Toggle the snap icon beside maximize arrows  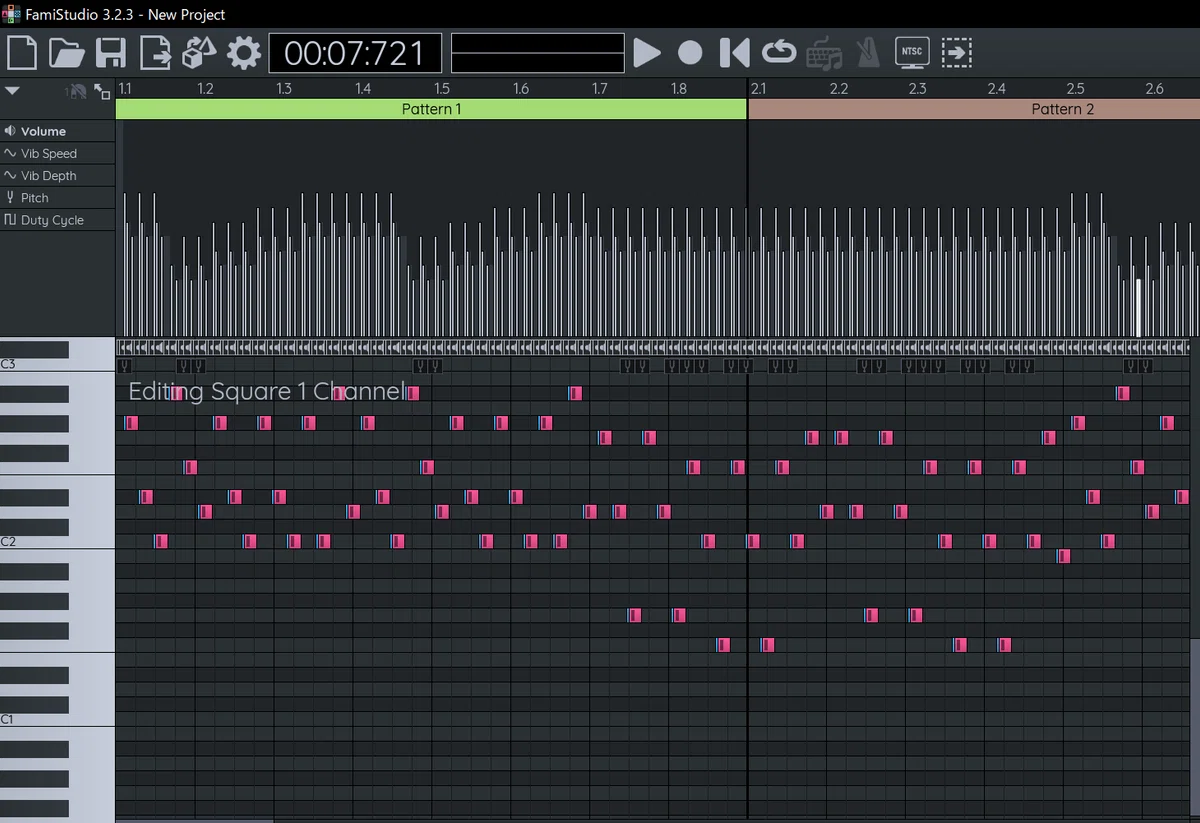(x=76, y=91)
